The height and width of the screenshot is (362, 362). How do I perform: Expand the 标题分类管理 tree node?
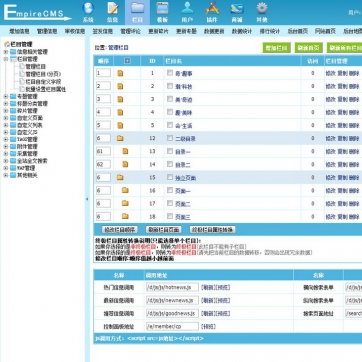pos(6,104)
